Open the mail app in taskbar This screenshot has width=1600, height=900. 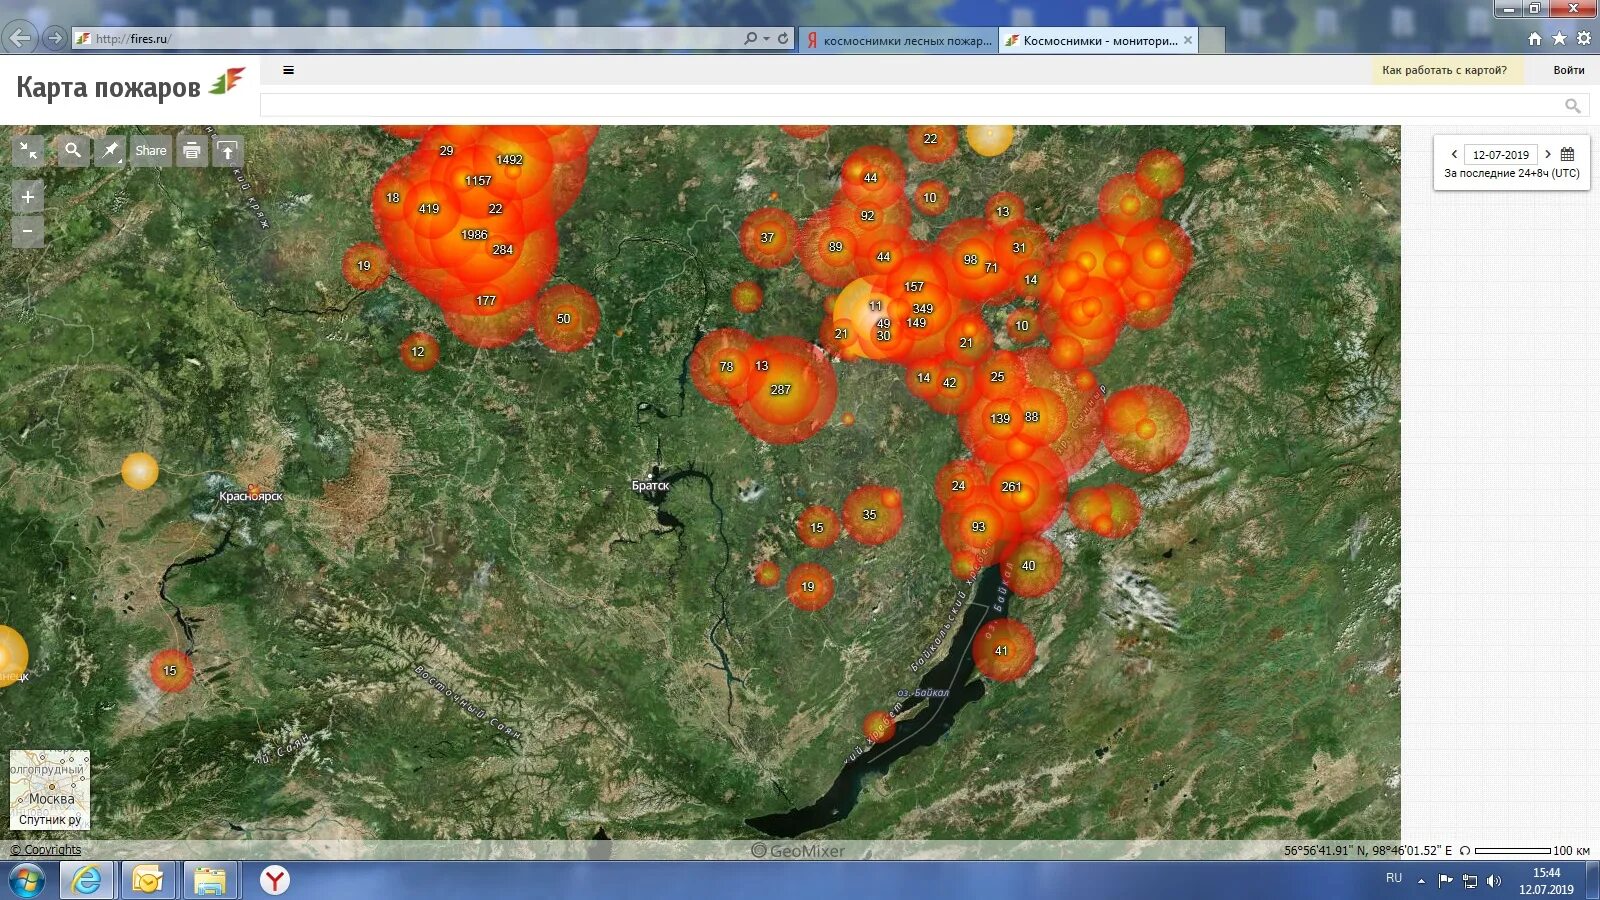tap(148, 881)
